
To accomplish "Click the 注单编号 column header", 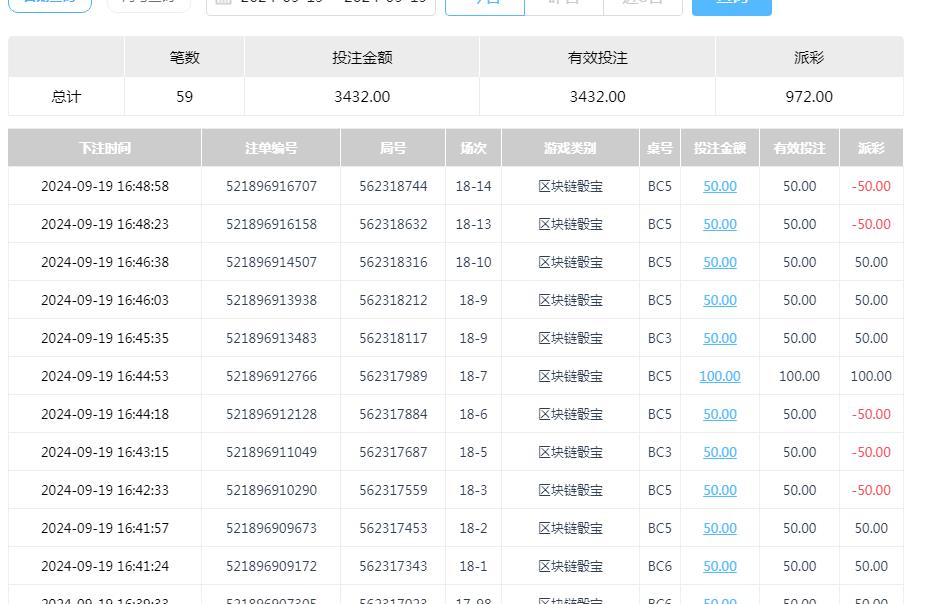I will pyautogui.click(x=269, y=147).
